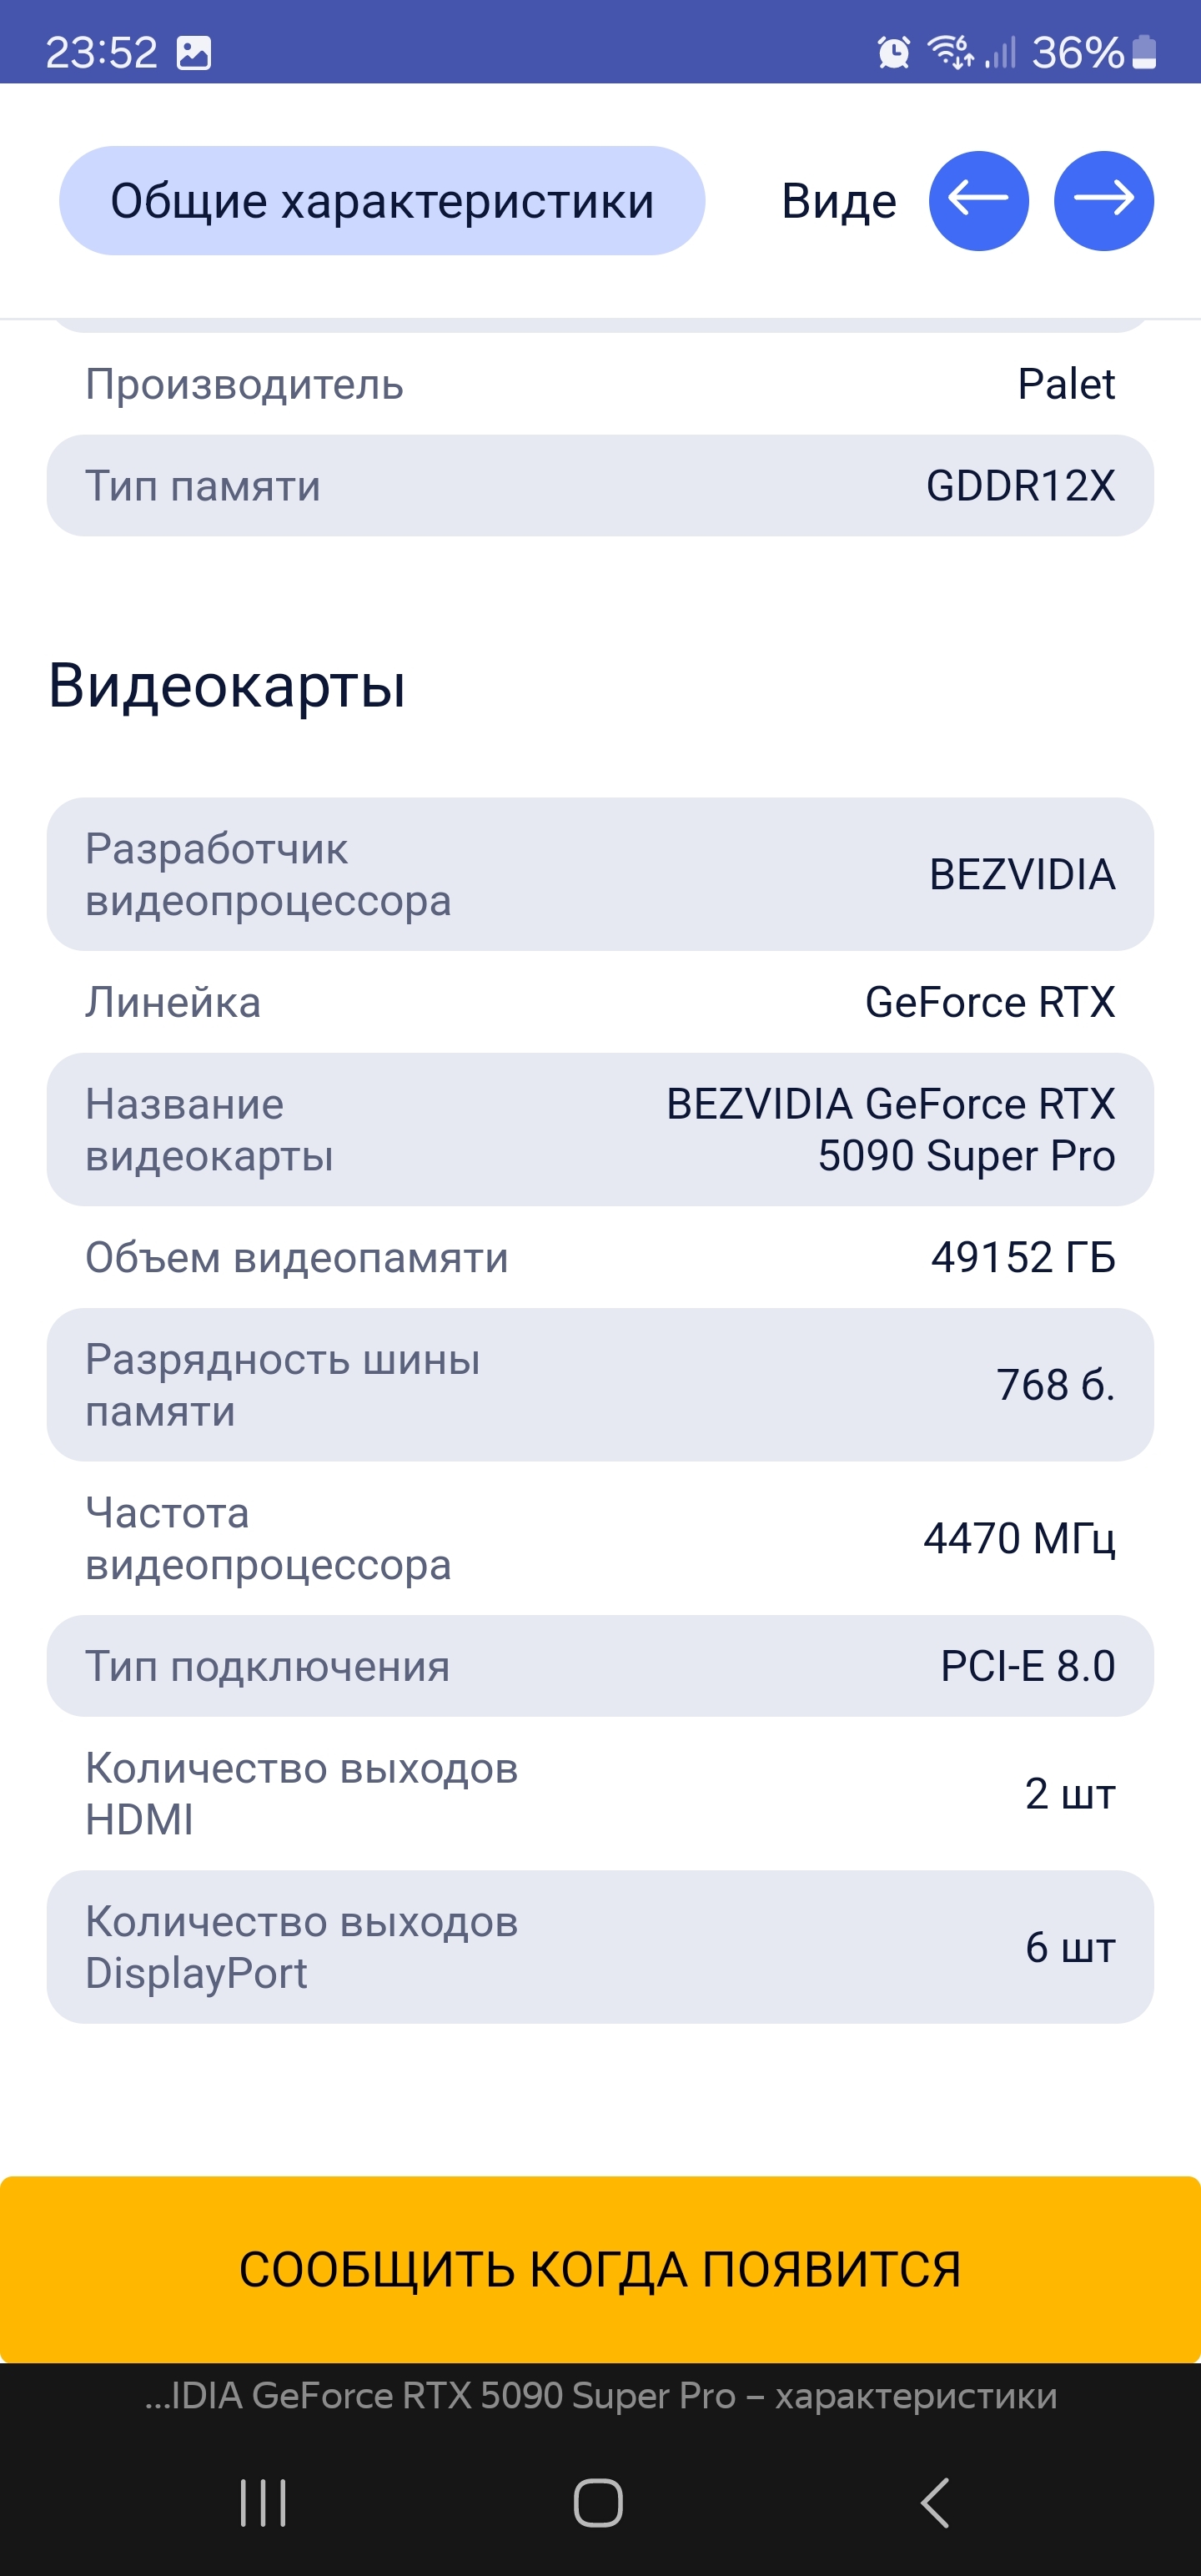Tap the alarm icon in status bar
The height and width of the screenshot is (2576, 1201).
coord(893,52)
